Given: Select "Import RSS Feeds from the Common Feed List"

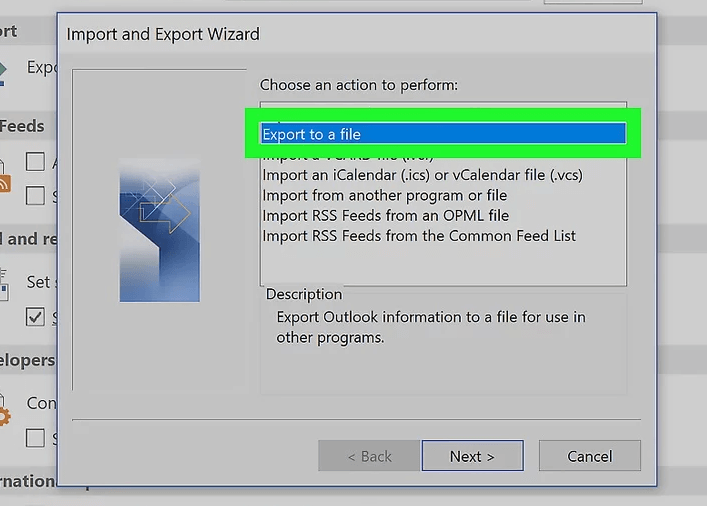Looking at the screenshot, I should tap(419, 236).
